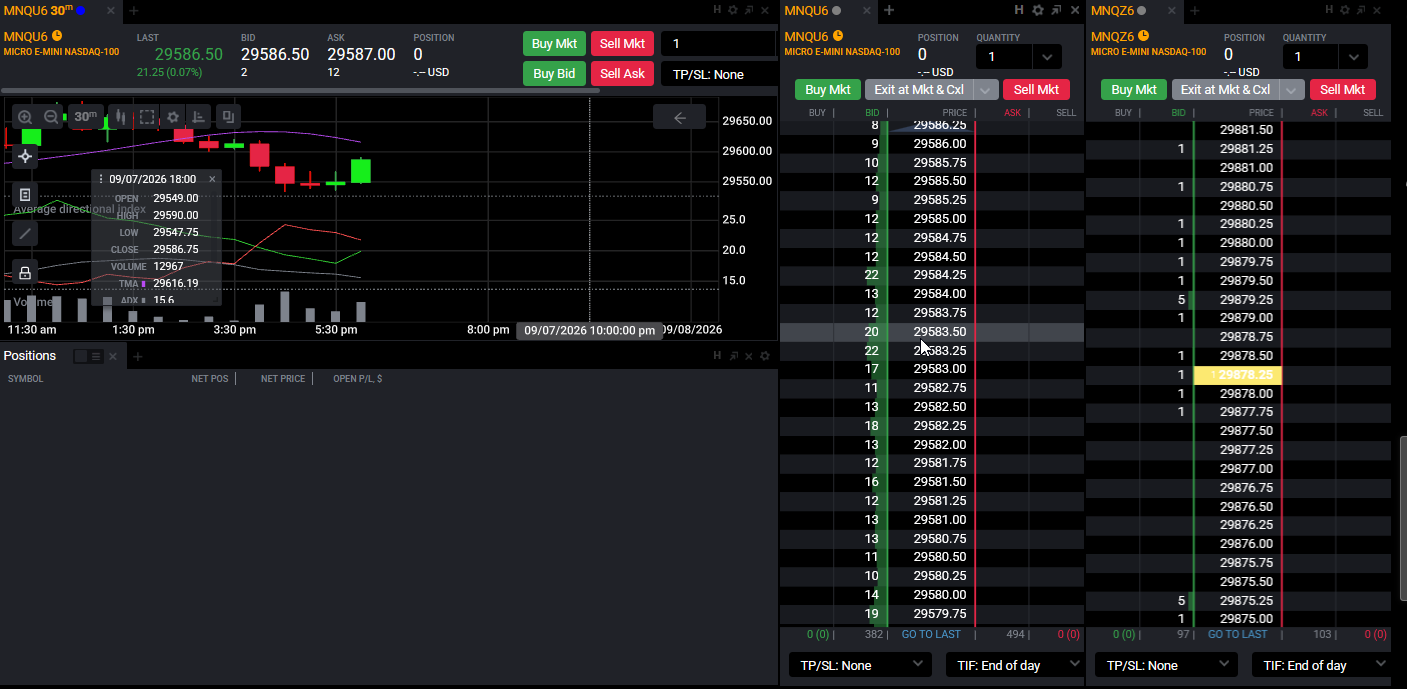Viewport: 1407px width, 689px height.
Task: Open chart settings gear in chart toolbar
Action: [173, 117]
